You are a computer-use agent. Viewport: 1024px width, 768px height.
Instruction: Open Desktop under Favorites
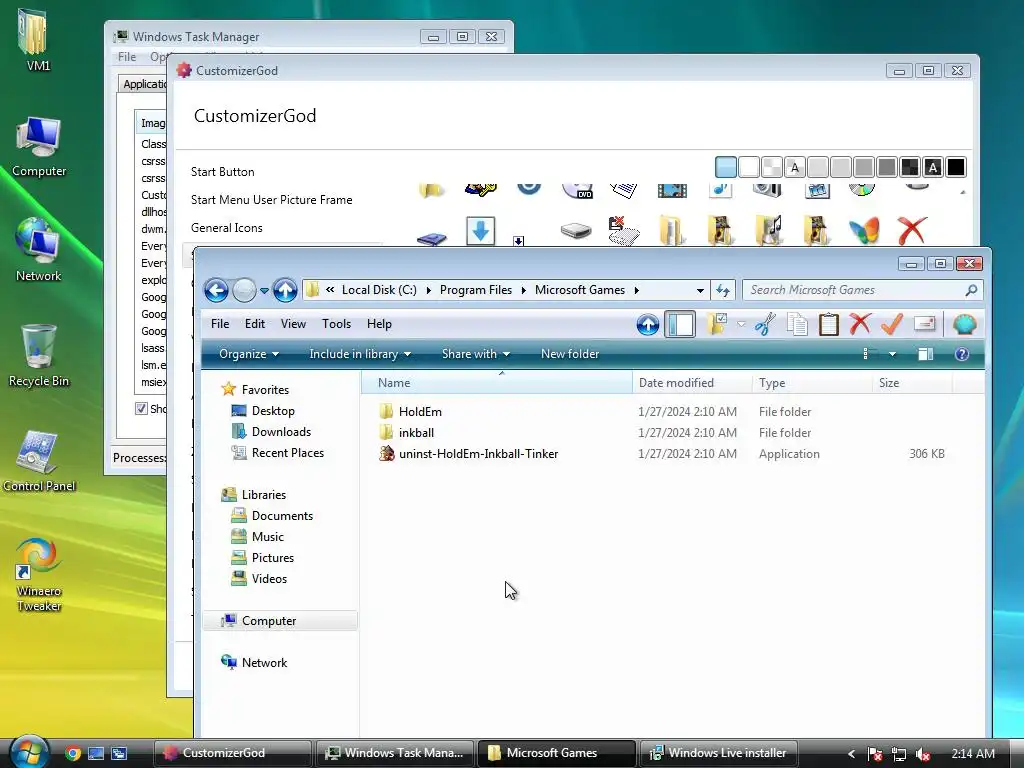[273, 411]
